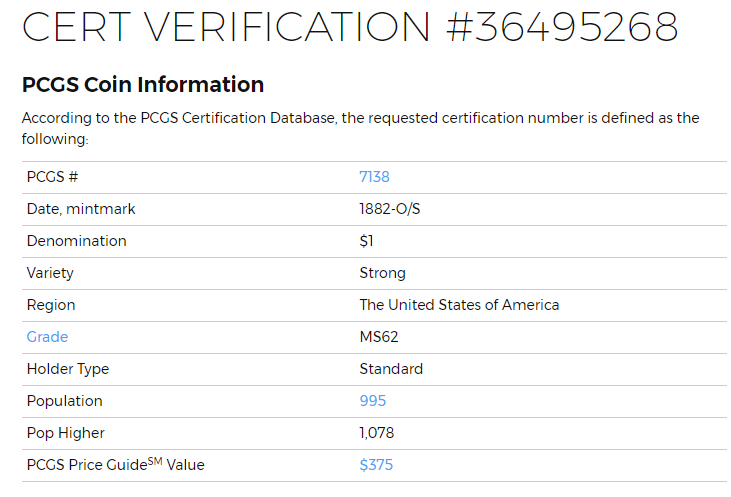Click the Denomination row label
Viewport: 731px width, 497px height.
76,241
